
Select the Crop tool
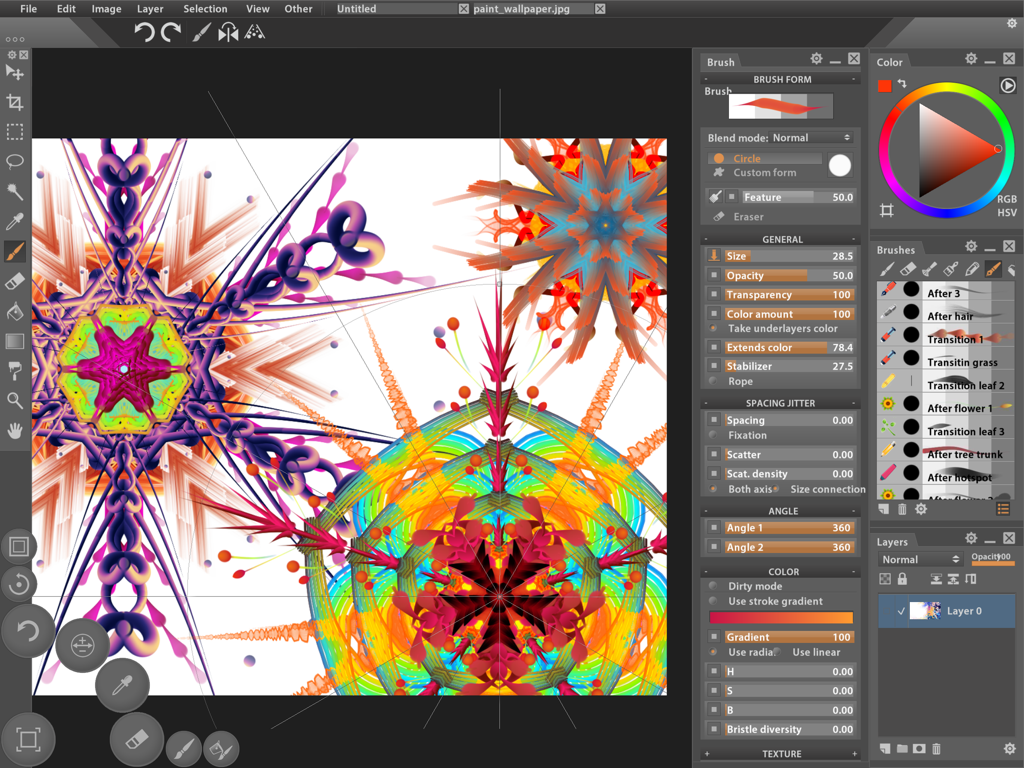click(15, 102)
